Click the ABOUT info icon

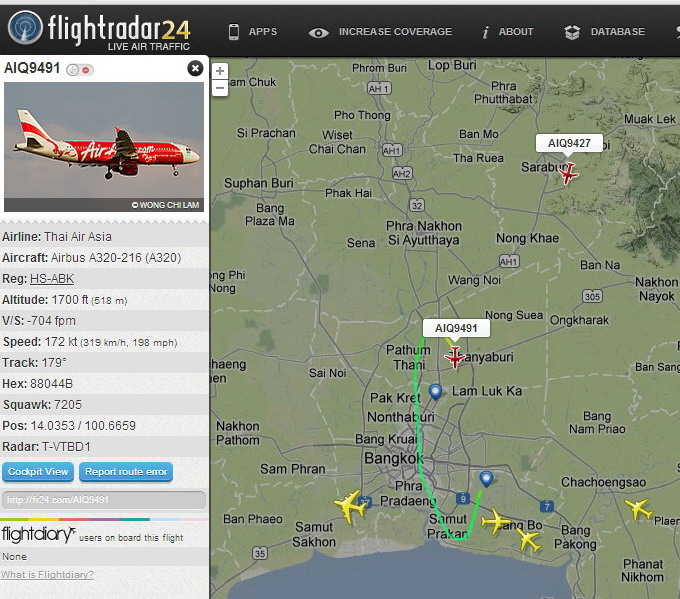[x=486, y=32]
